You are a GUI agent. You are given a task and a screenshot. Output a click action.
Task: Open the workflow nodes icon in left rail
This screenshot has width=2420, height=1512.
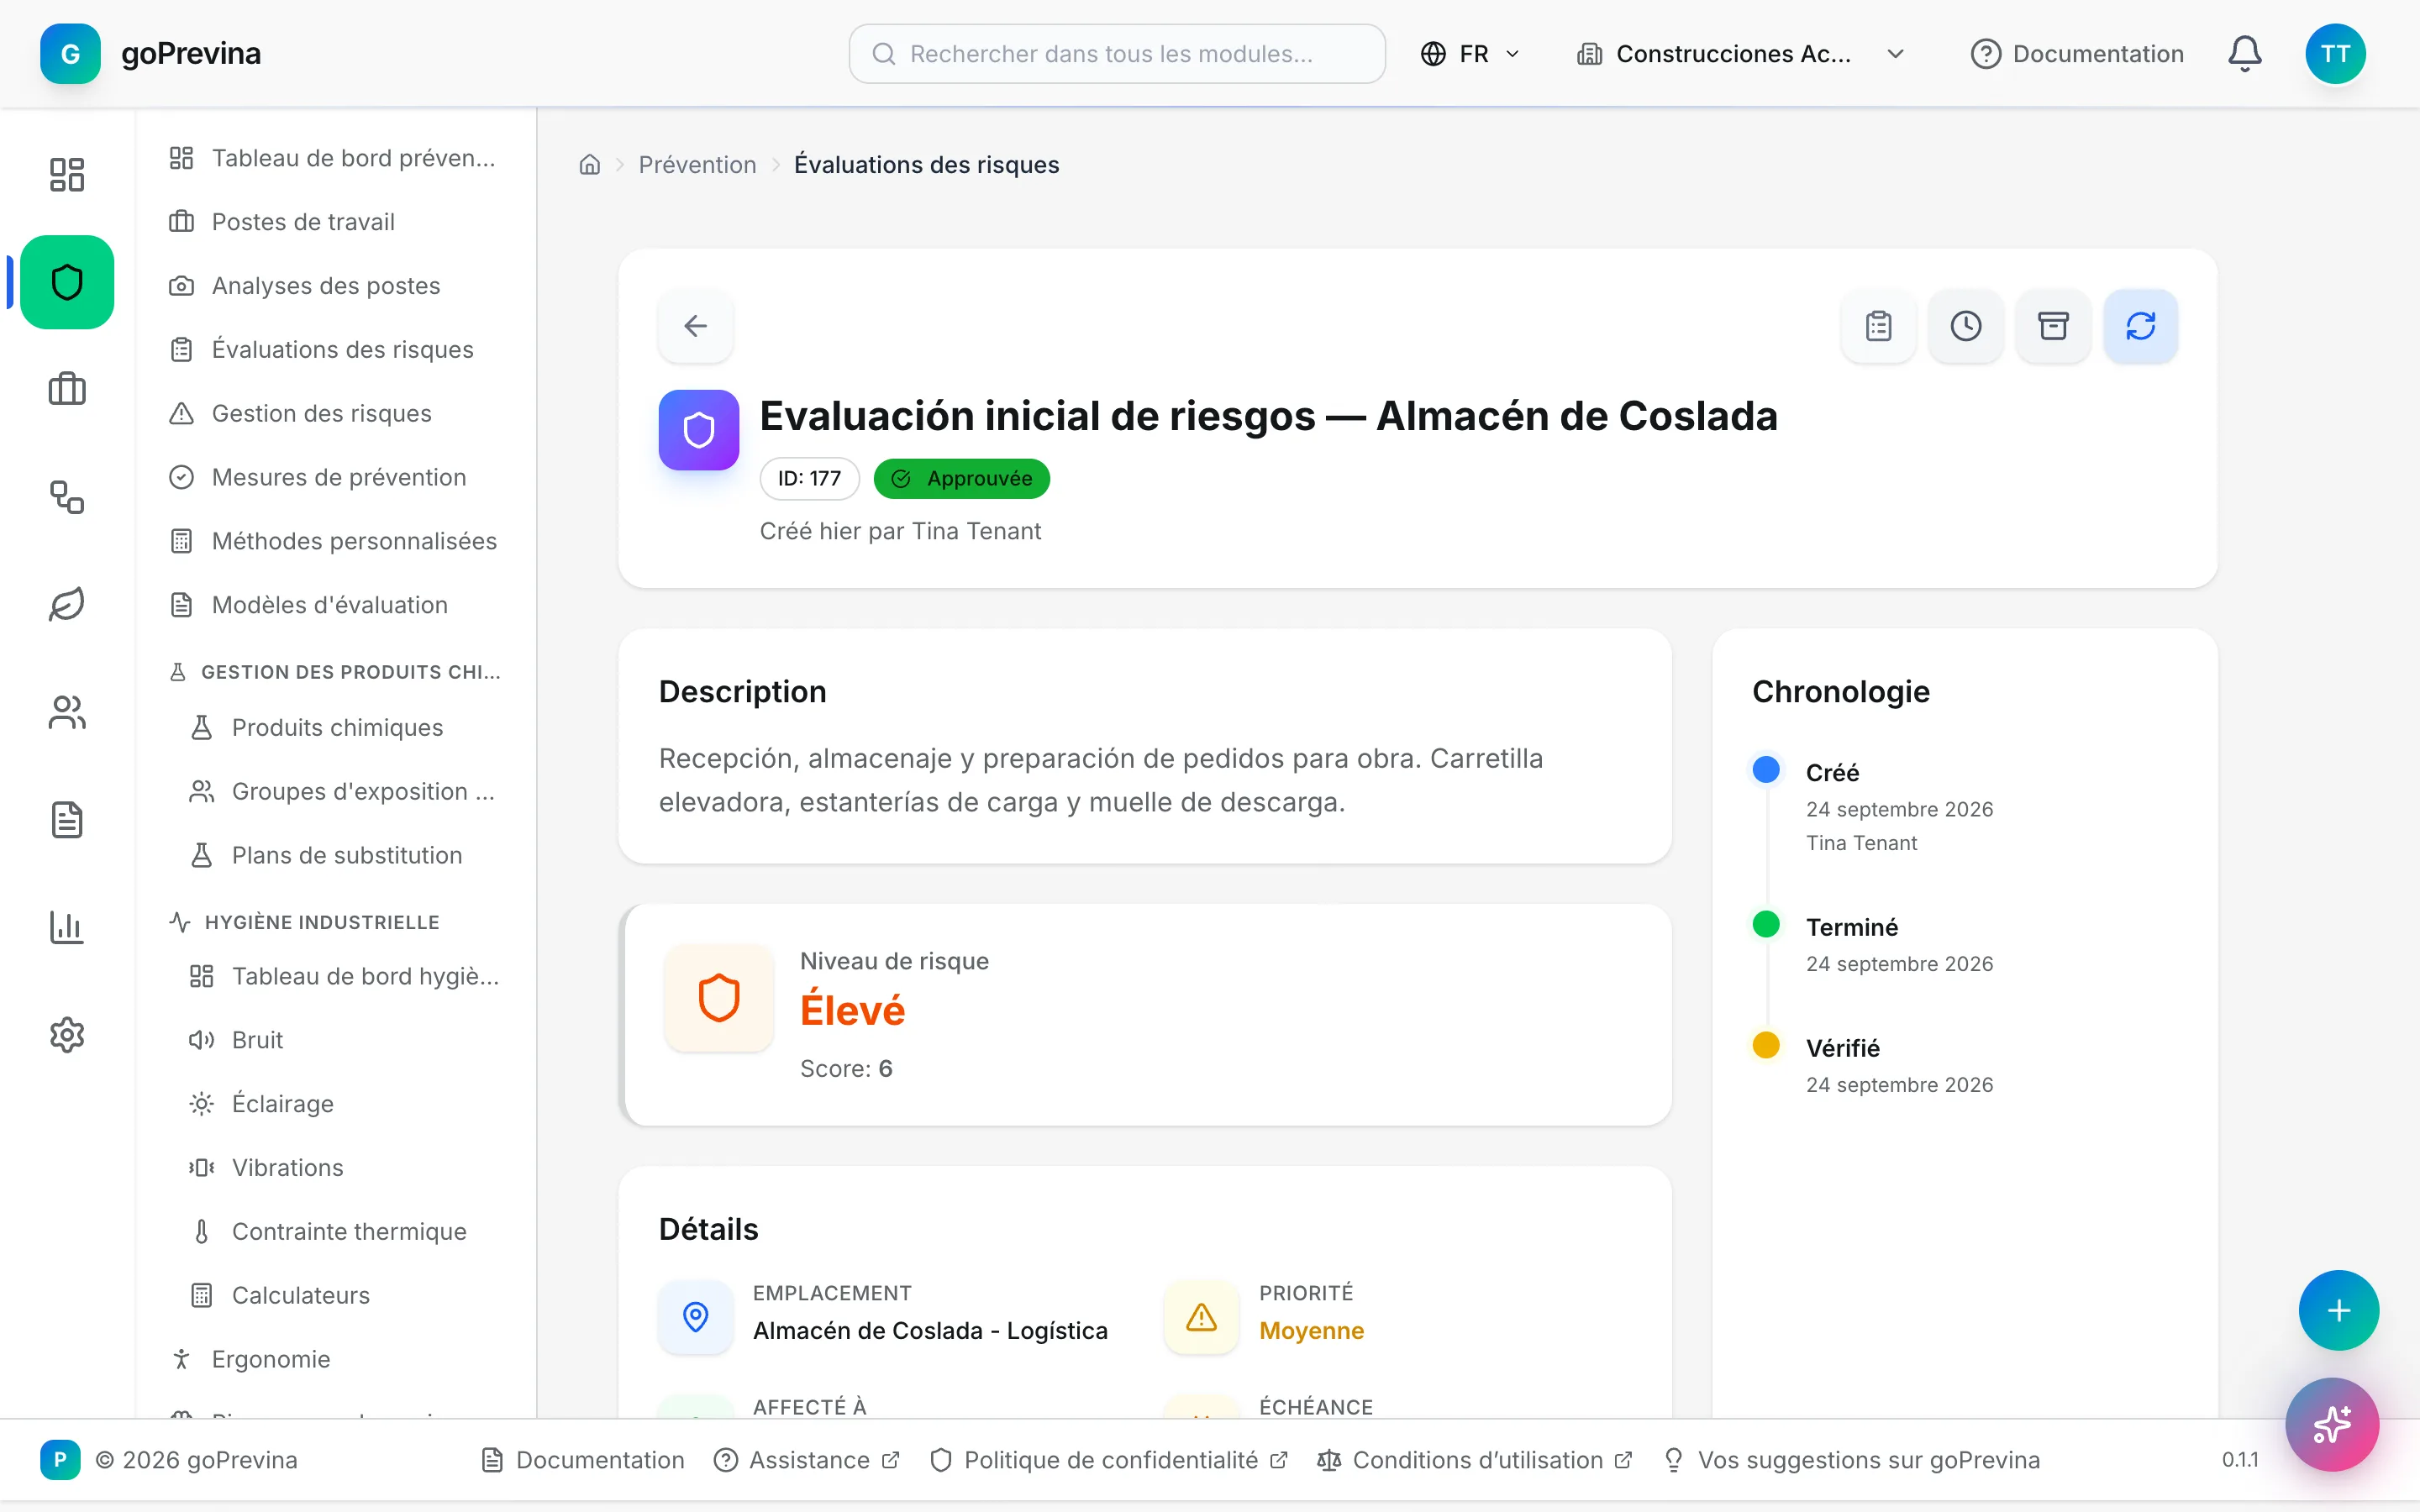(67, 497)
